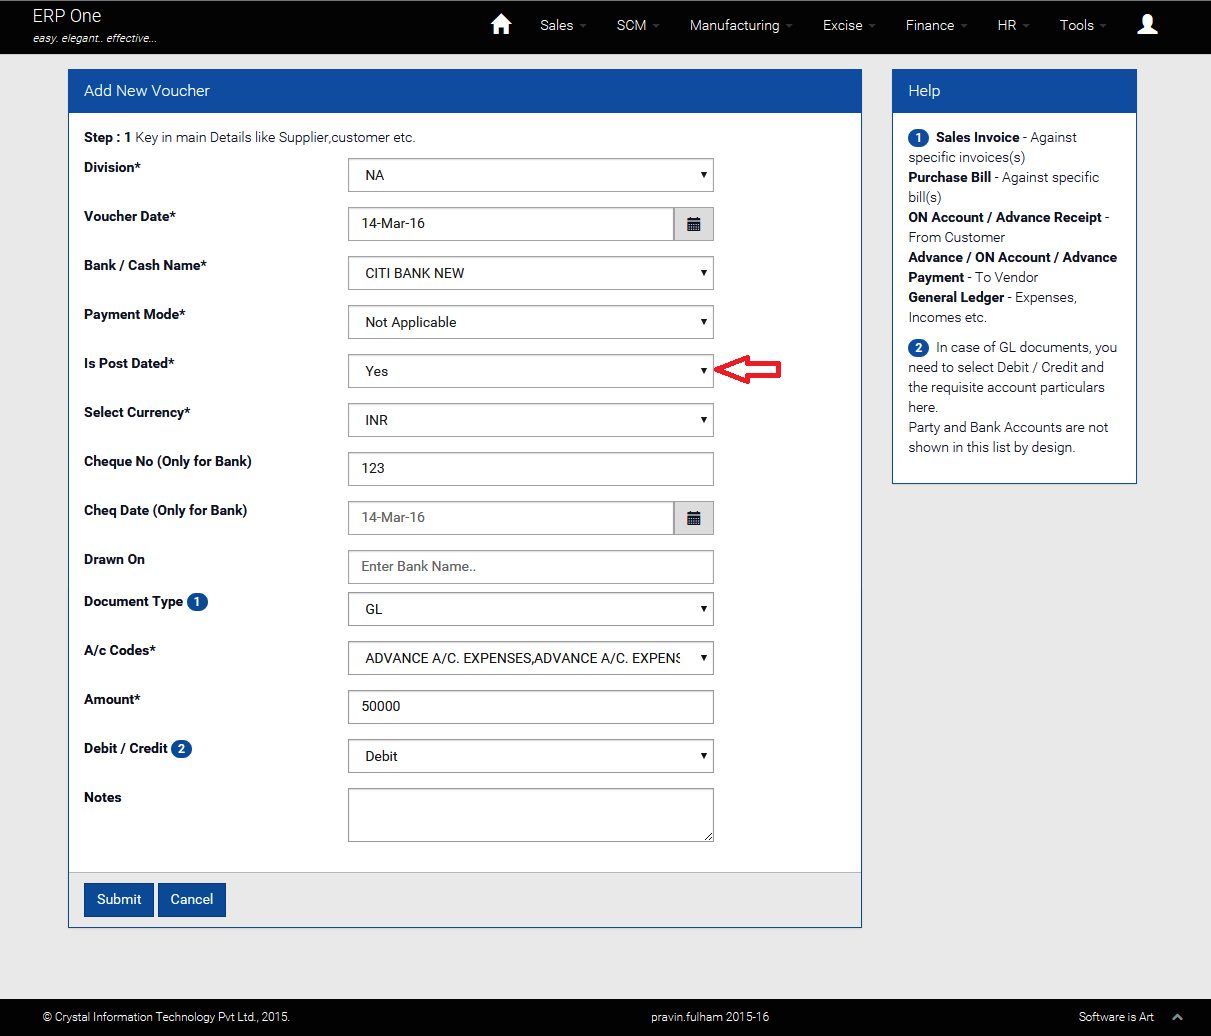Viewport: 1211px width, 1036px height.
Task: Expand the Is Post Dated dropdown
Action: (531, 371)
